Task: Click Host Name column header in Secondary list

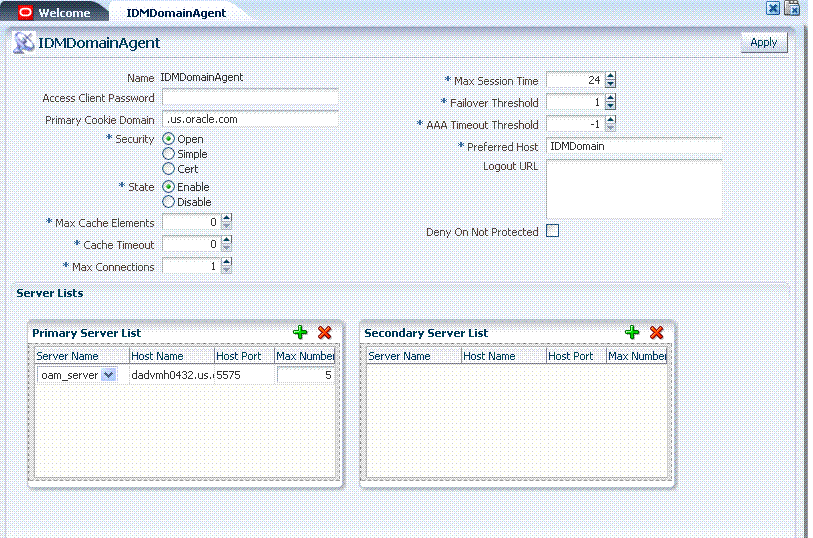Action: pyautogui.click(x=504, y=356)
